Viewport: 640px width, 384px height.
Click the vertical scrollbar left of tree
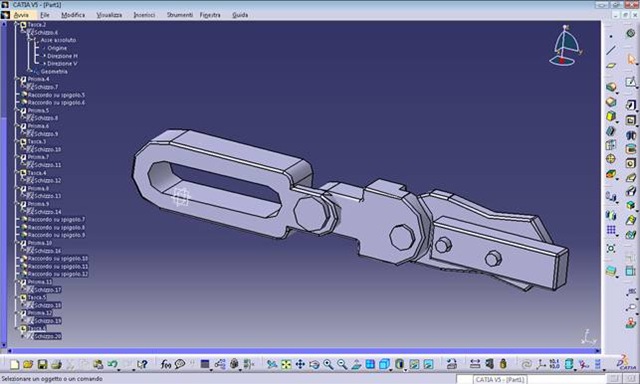pyautogui.click(x=4, y=184)
